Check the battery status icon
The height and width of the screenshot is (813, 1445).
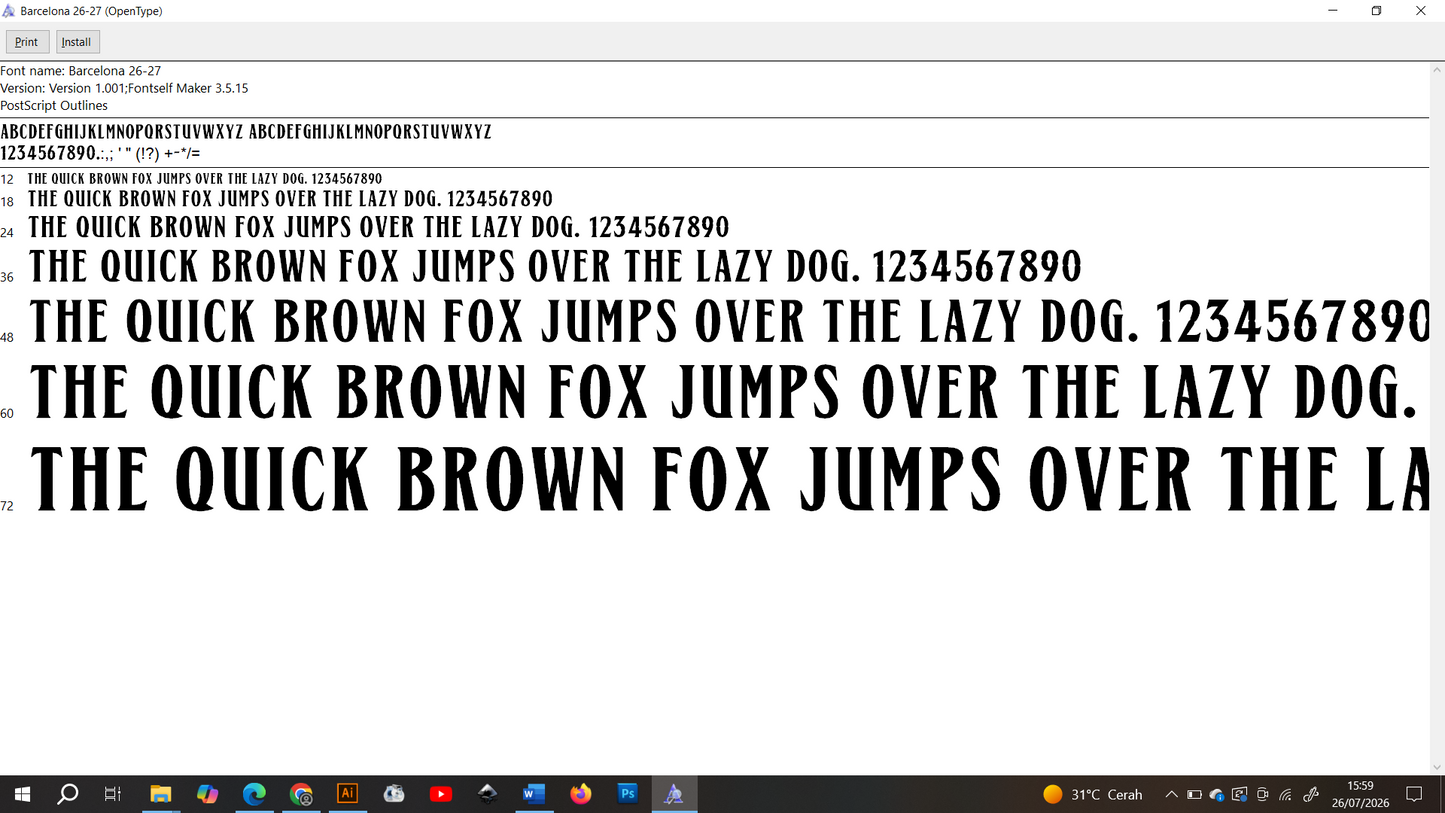click(1194, 794)
